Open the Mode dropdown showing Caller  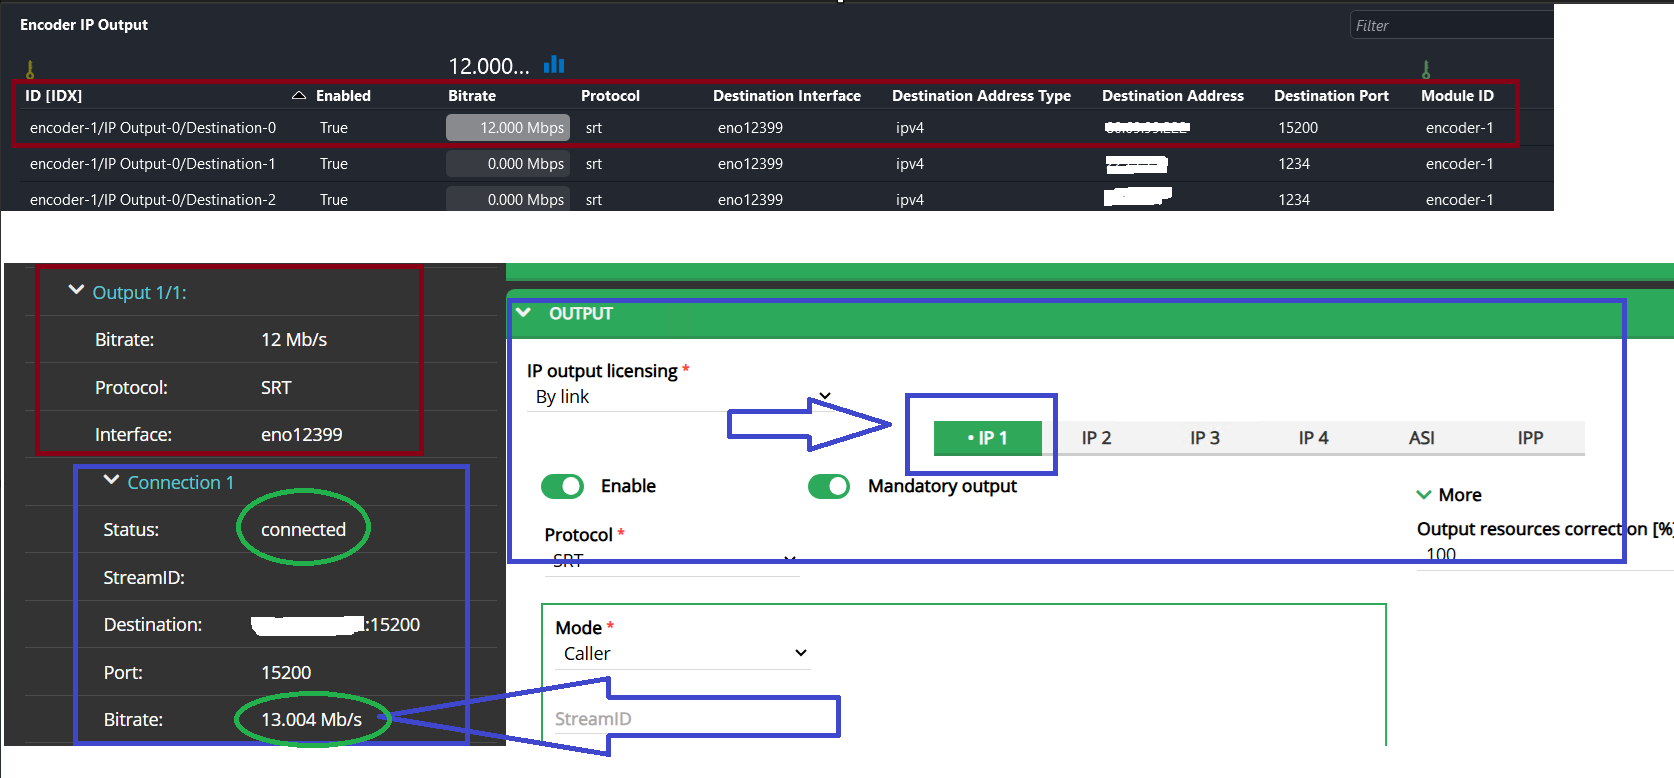click(x=683, y=654)
